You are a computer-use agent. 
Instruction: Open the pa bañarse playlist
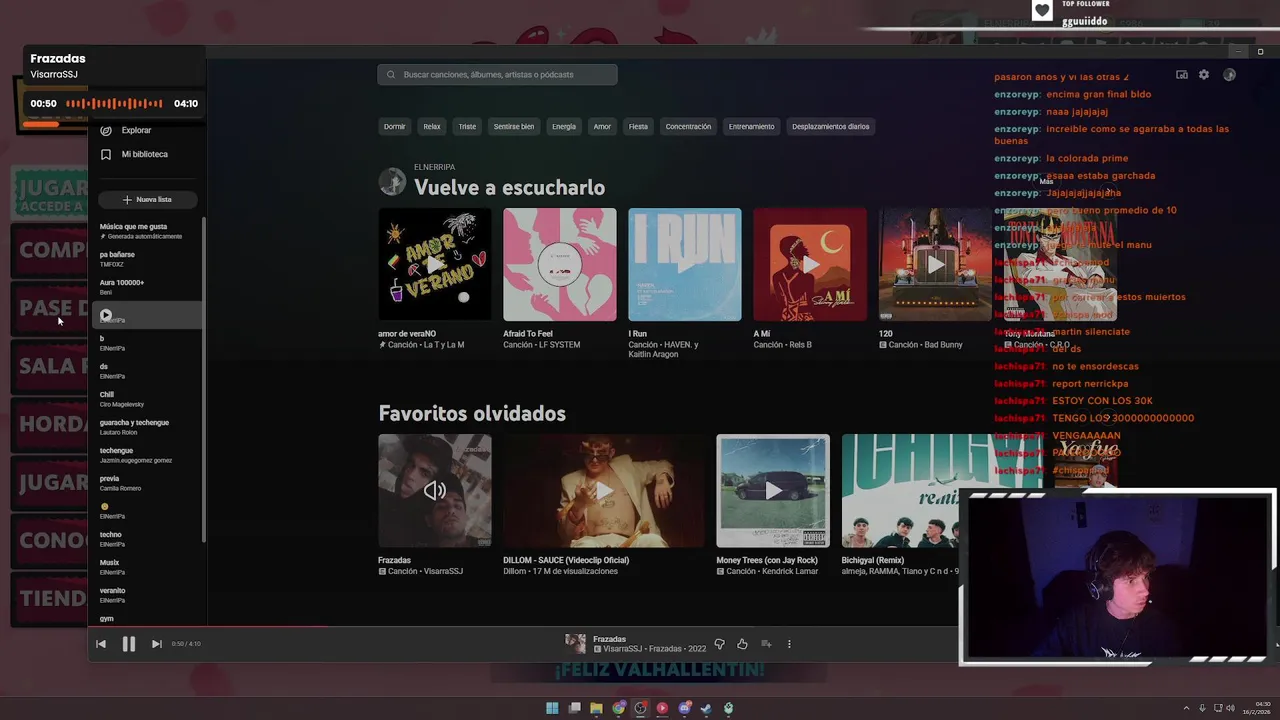pyautogui.click(x=147, y=259)
